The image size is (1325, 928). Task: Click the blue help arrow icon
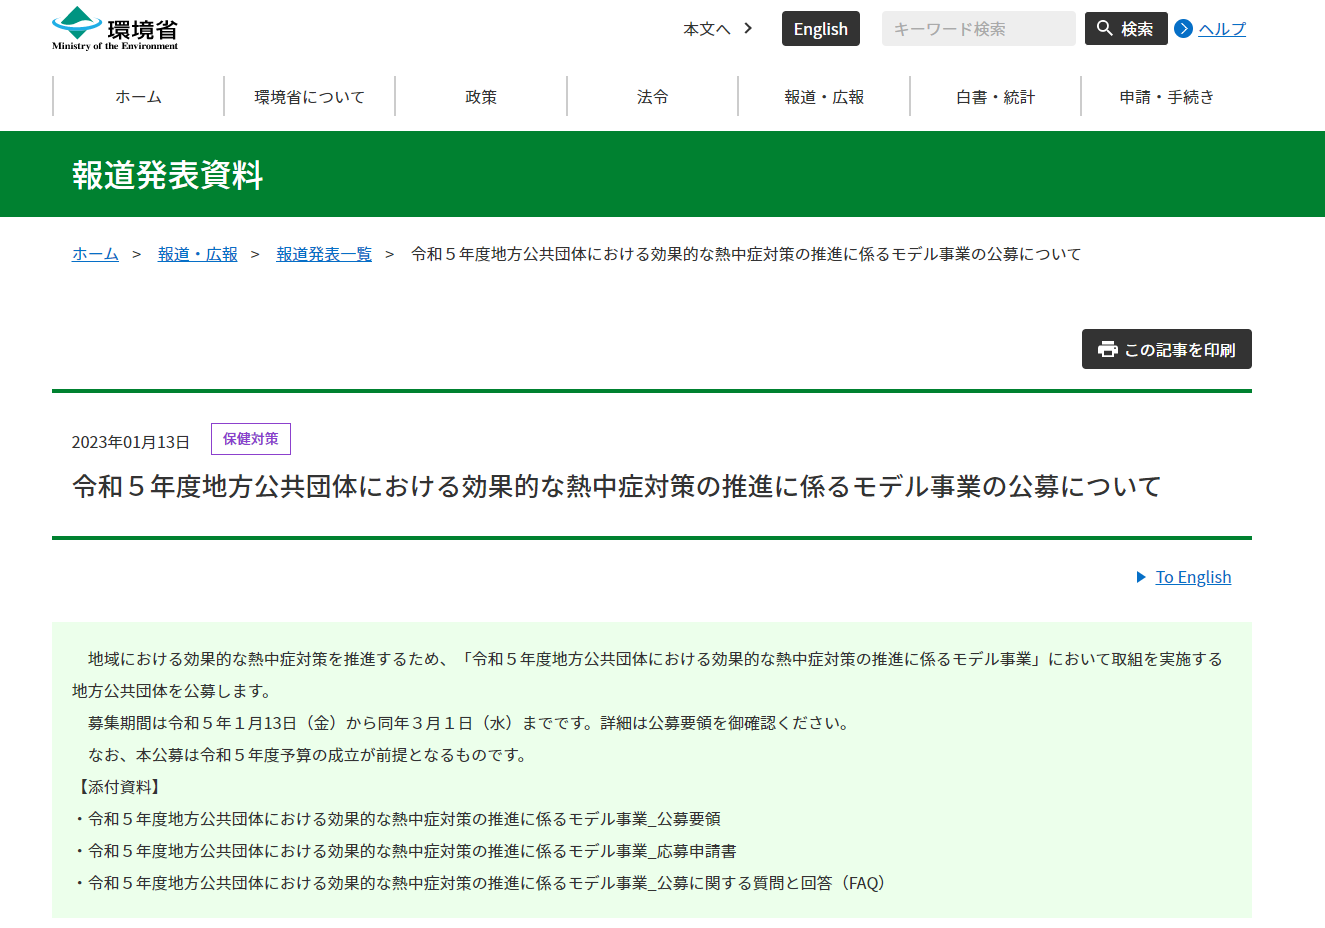pos(1183,29)
